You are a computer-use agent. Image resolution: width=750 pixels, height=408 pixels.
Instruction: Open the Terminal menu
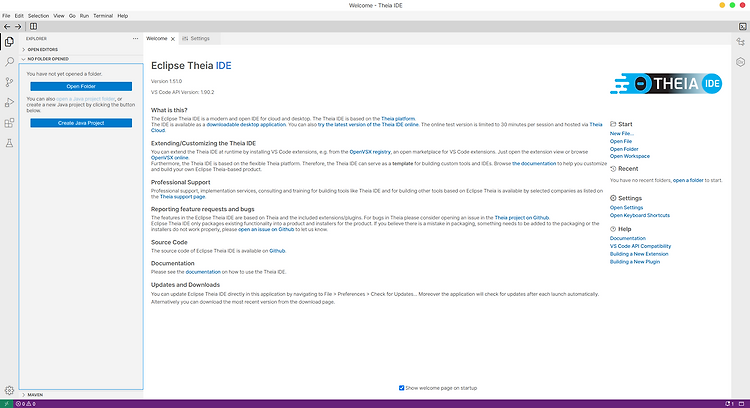(103, 16)
